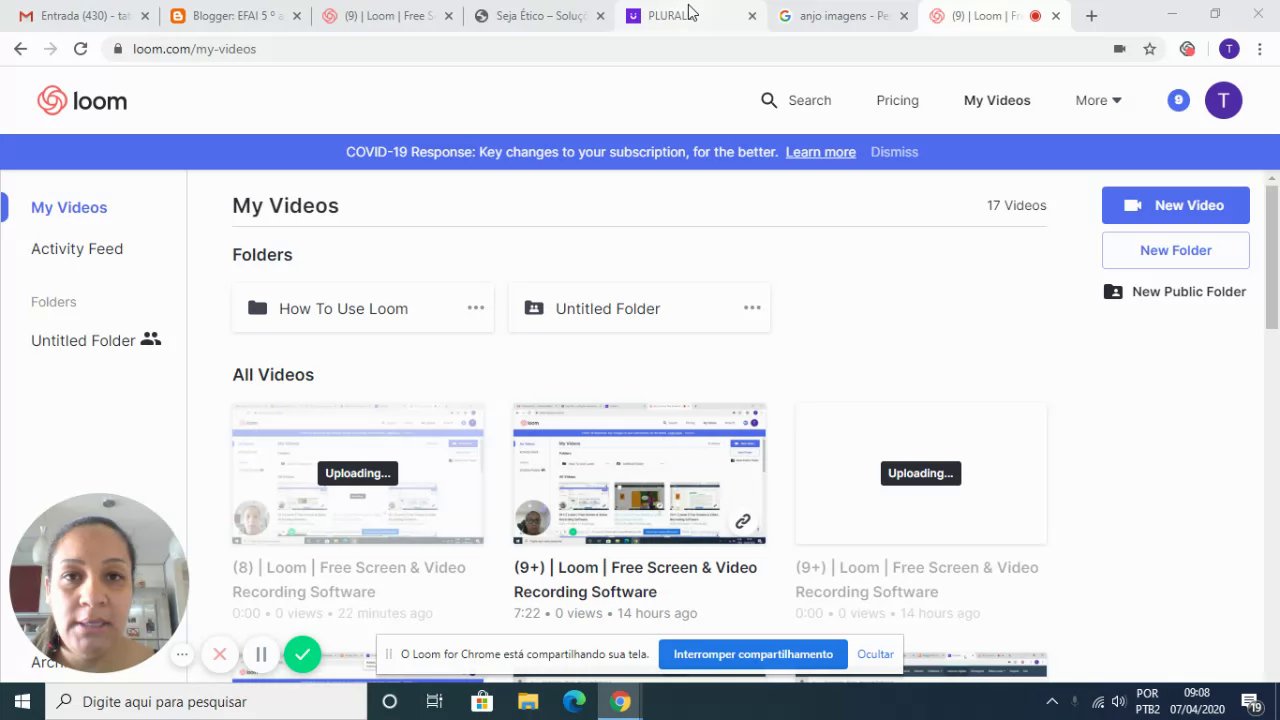Open the Loom extension icon in Chrome toolbar
This screenshot has width=1280, height=720.
coord(1187,48)
